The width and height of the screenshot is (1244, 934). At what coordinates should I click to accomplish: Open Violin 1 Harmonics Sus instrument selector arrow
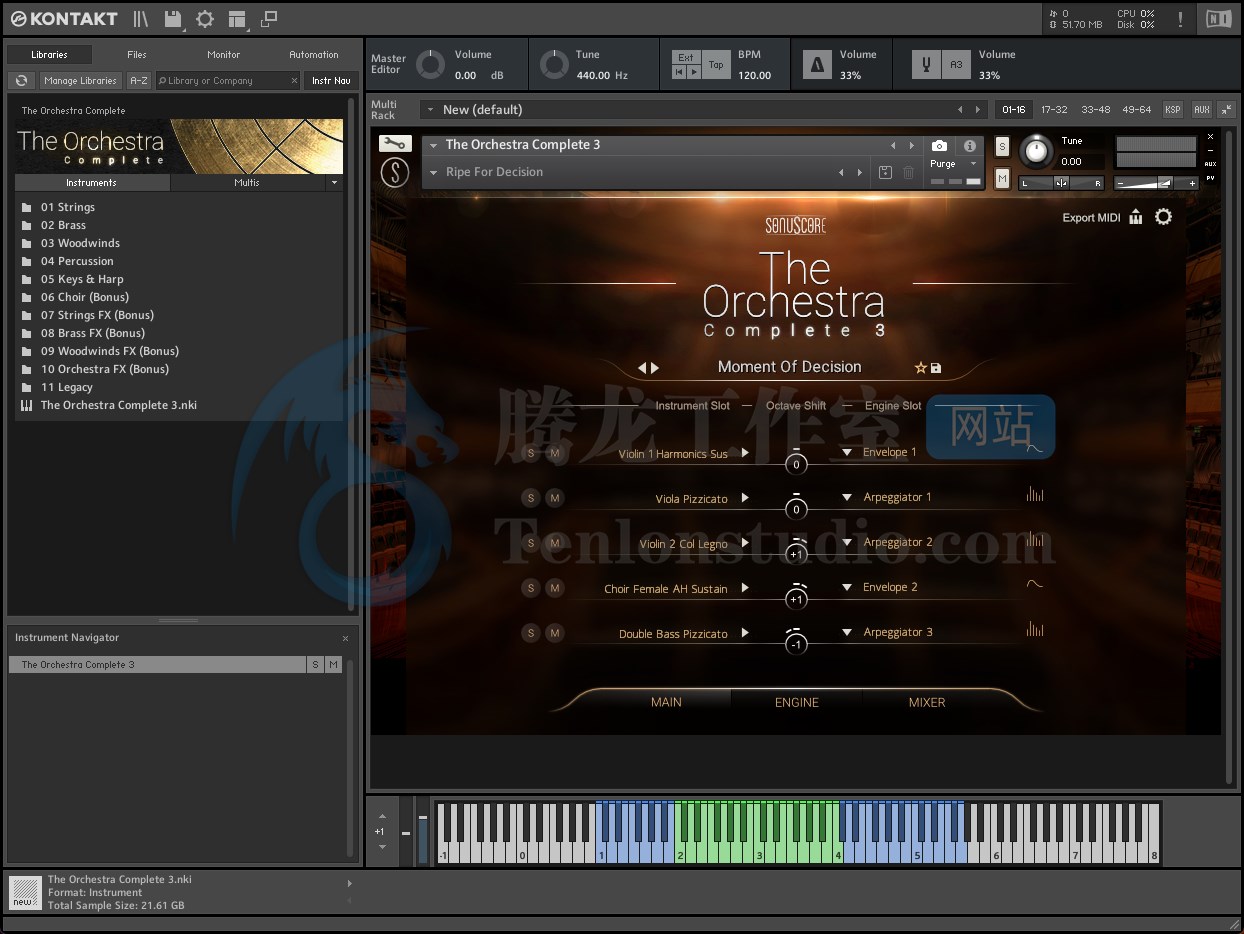(745, 453)
